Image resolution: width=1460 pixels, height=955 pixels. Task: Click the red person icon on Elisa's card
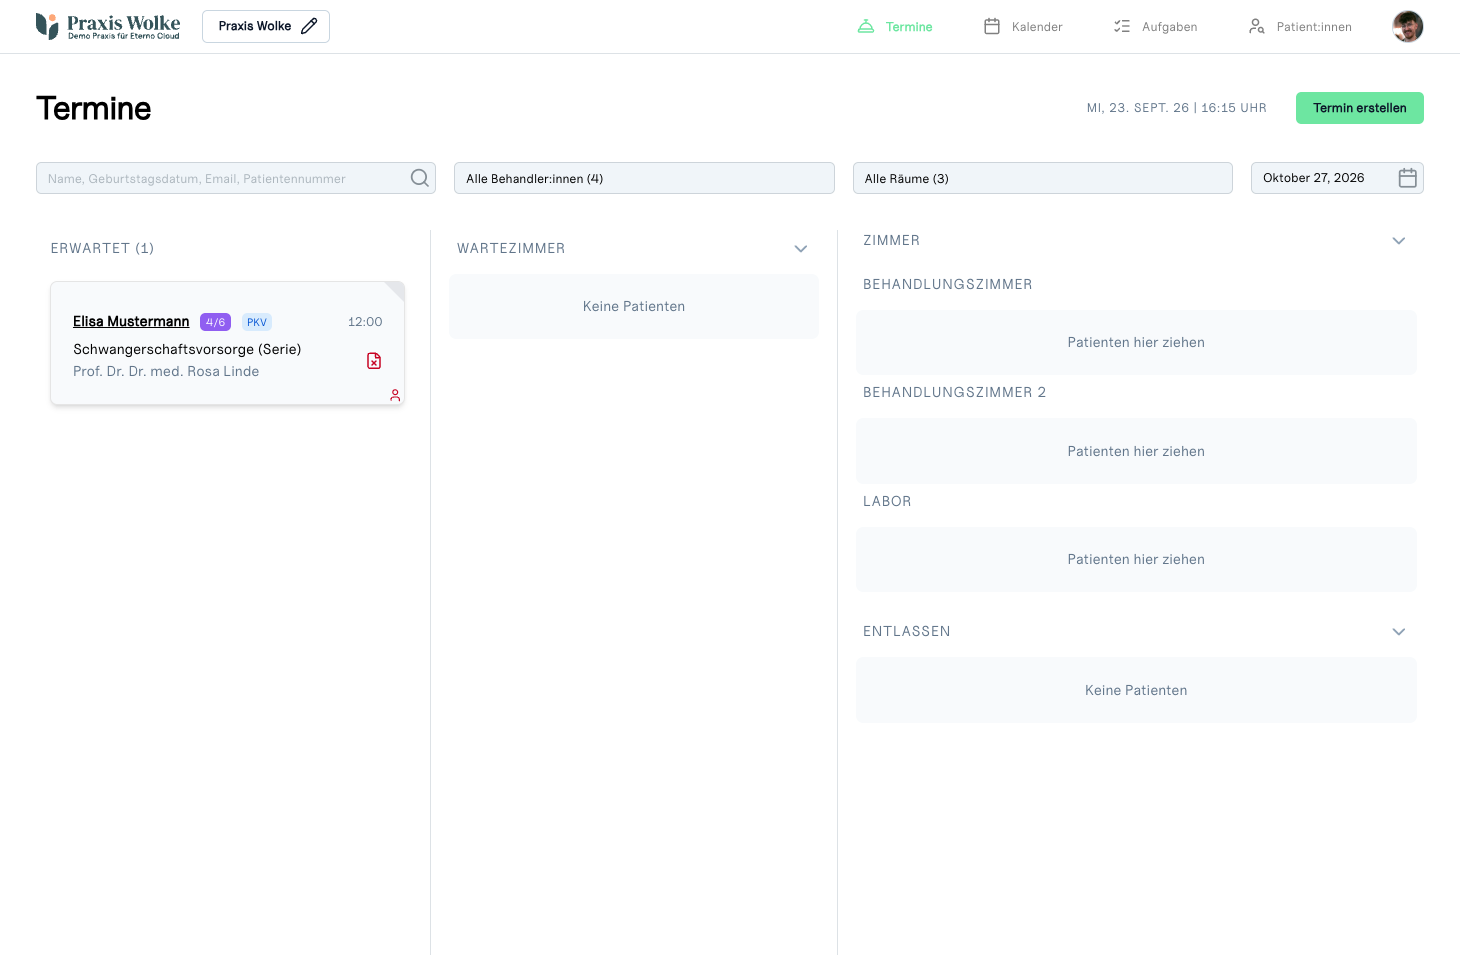coord(395,395)
